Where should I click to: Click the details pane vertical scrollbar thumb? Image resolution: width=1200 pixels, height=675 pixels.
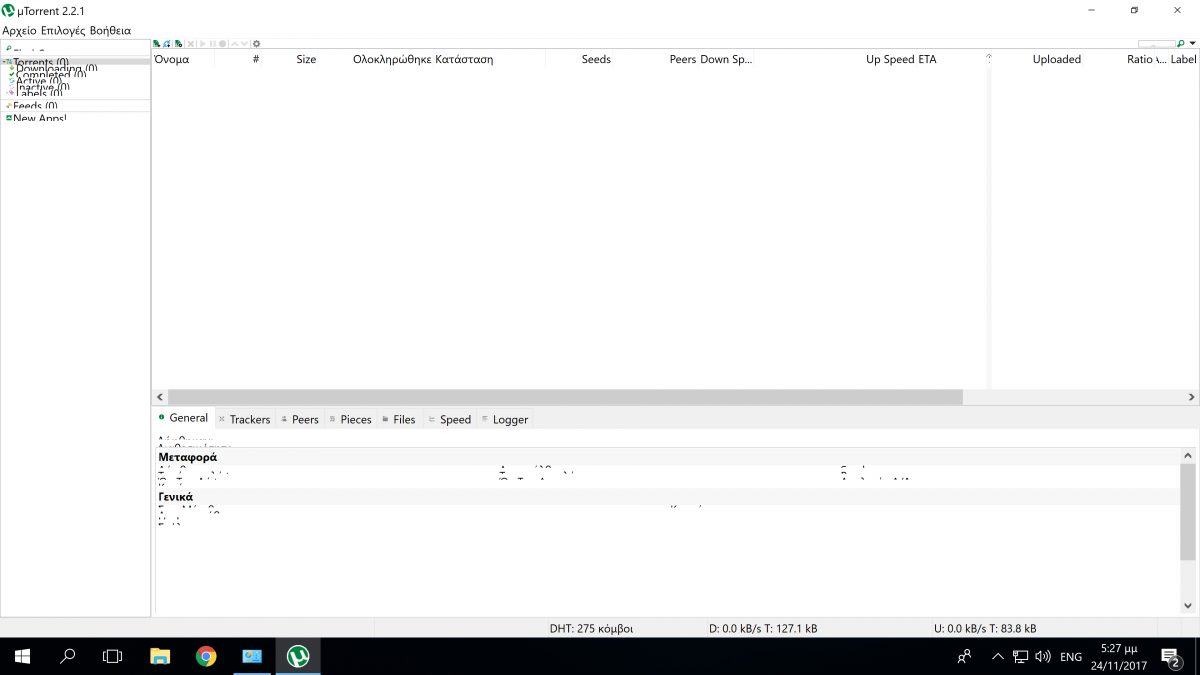pyautogui.click(x=1188, y=511)
